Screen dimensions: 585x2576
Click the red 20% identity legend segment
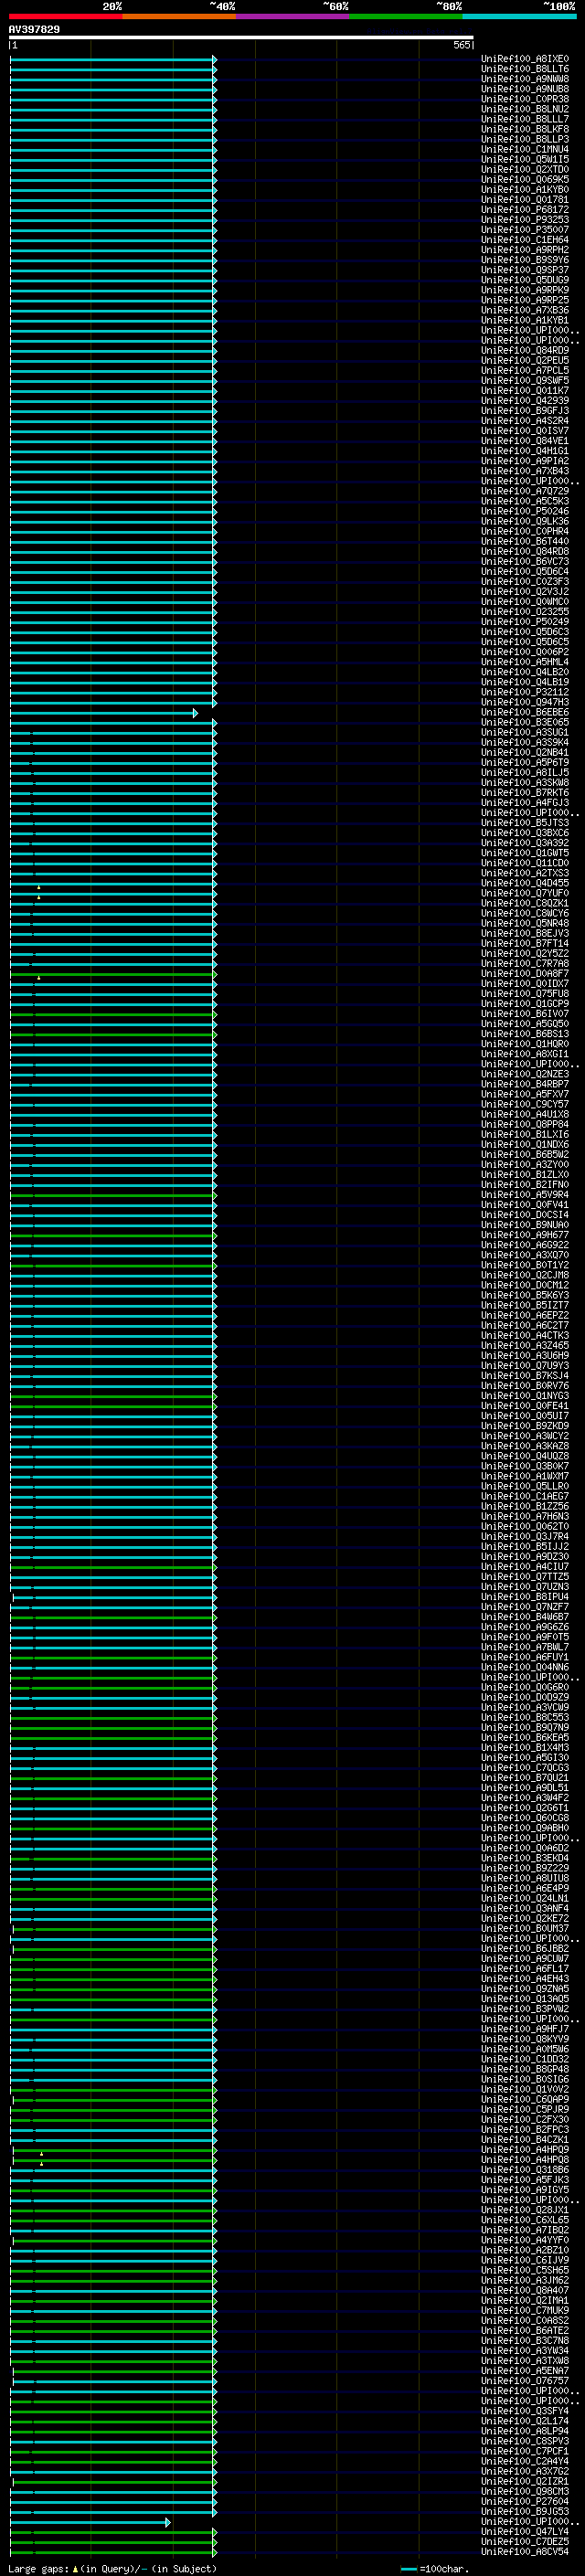66,16
